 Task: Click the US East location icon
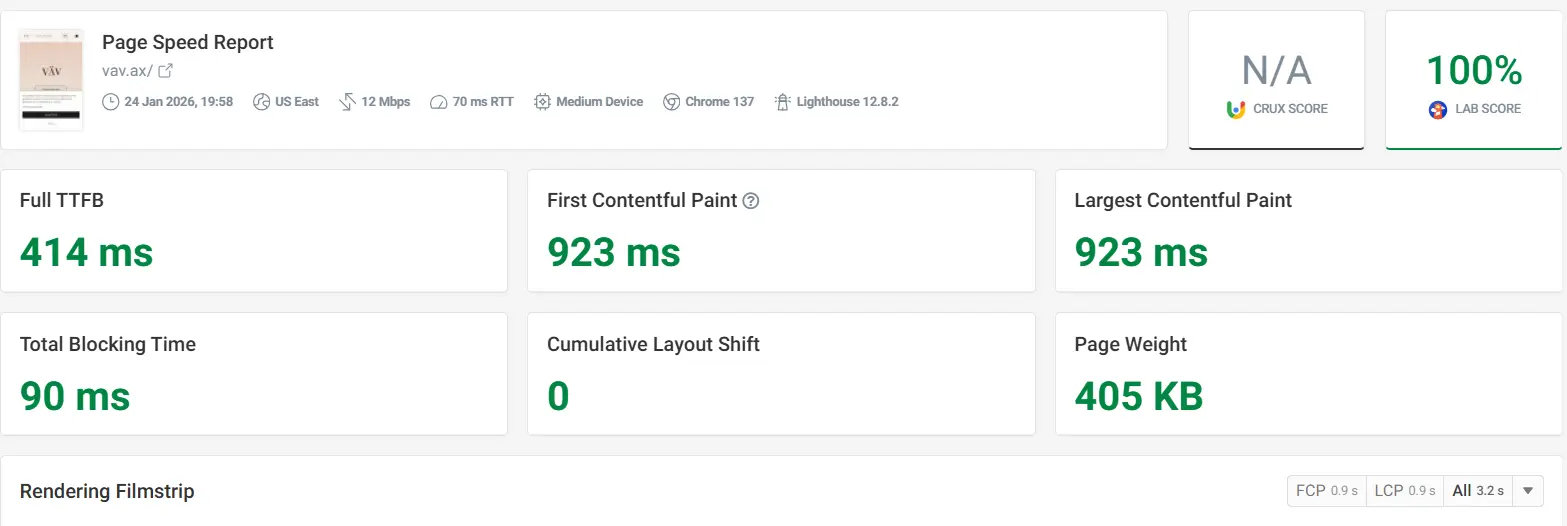click(262, 102)
